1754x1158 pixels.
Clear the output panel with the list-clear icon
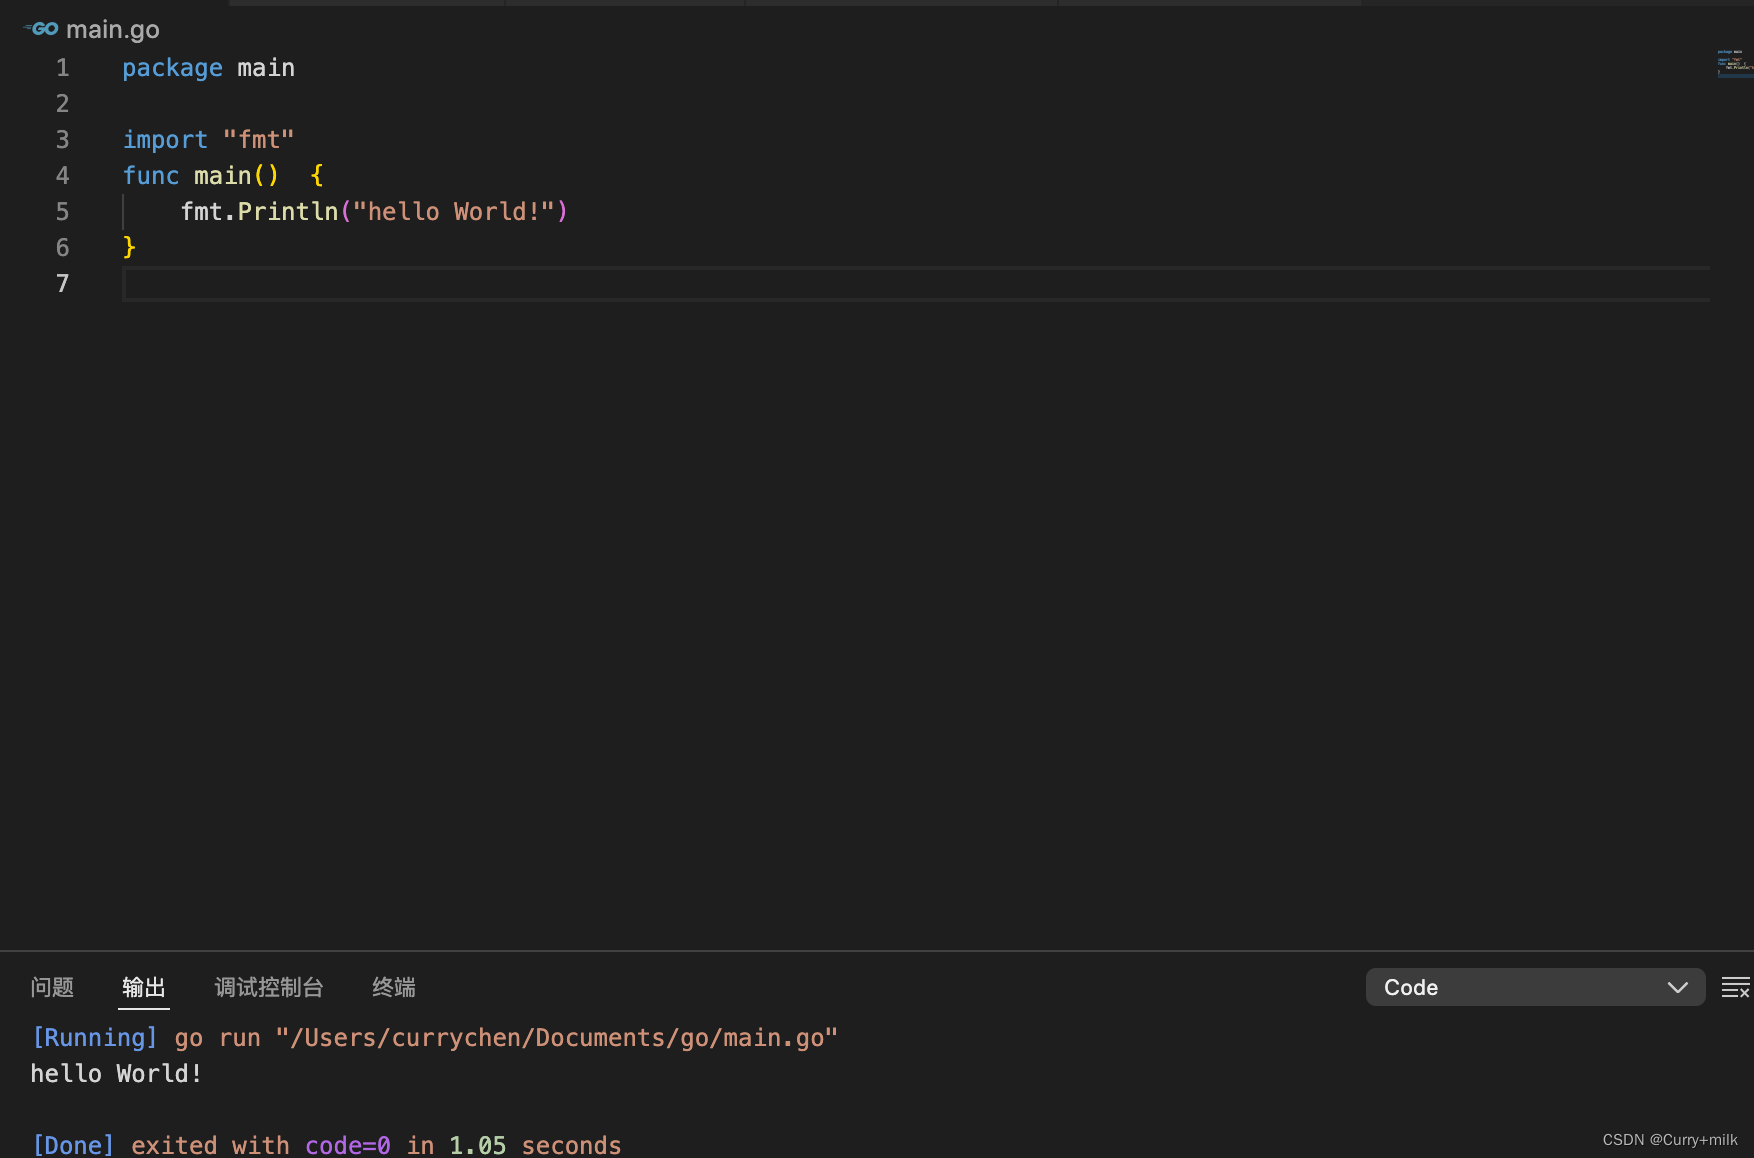point(1735,988)
